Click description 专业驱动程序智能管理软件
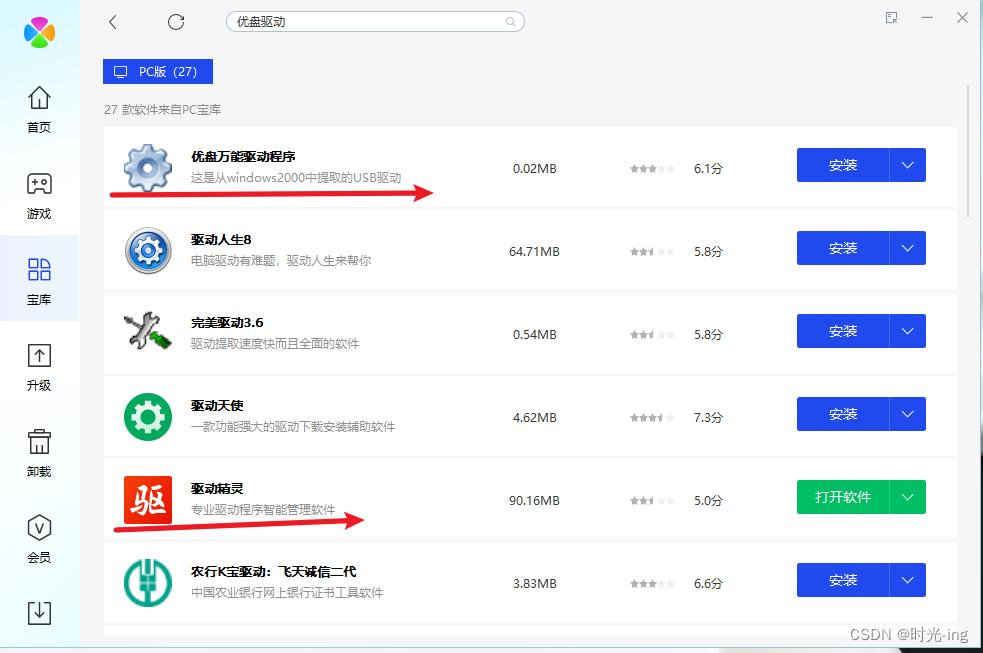Screen dimensions: 983x653 263,509
